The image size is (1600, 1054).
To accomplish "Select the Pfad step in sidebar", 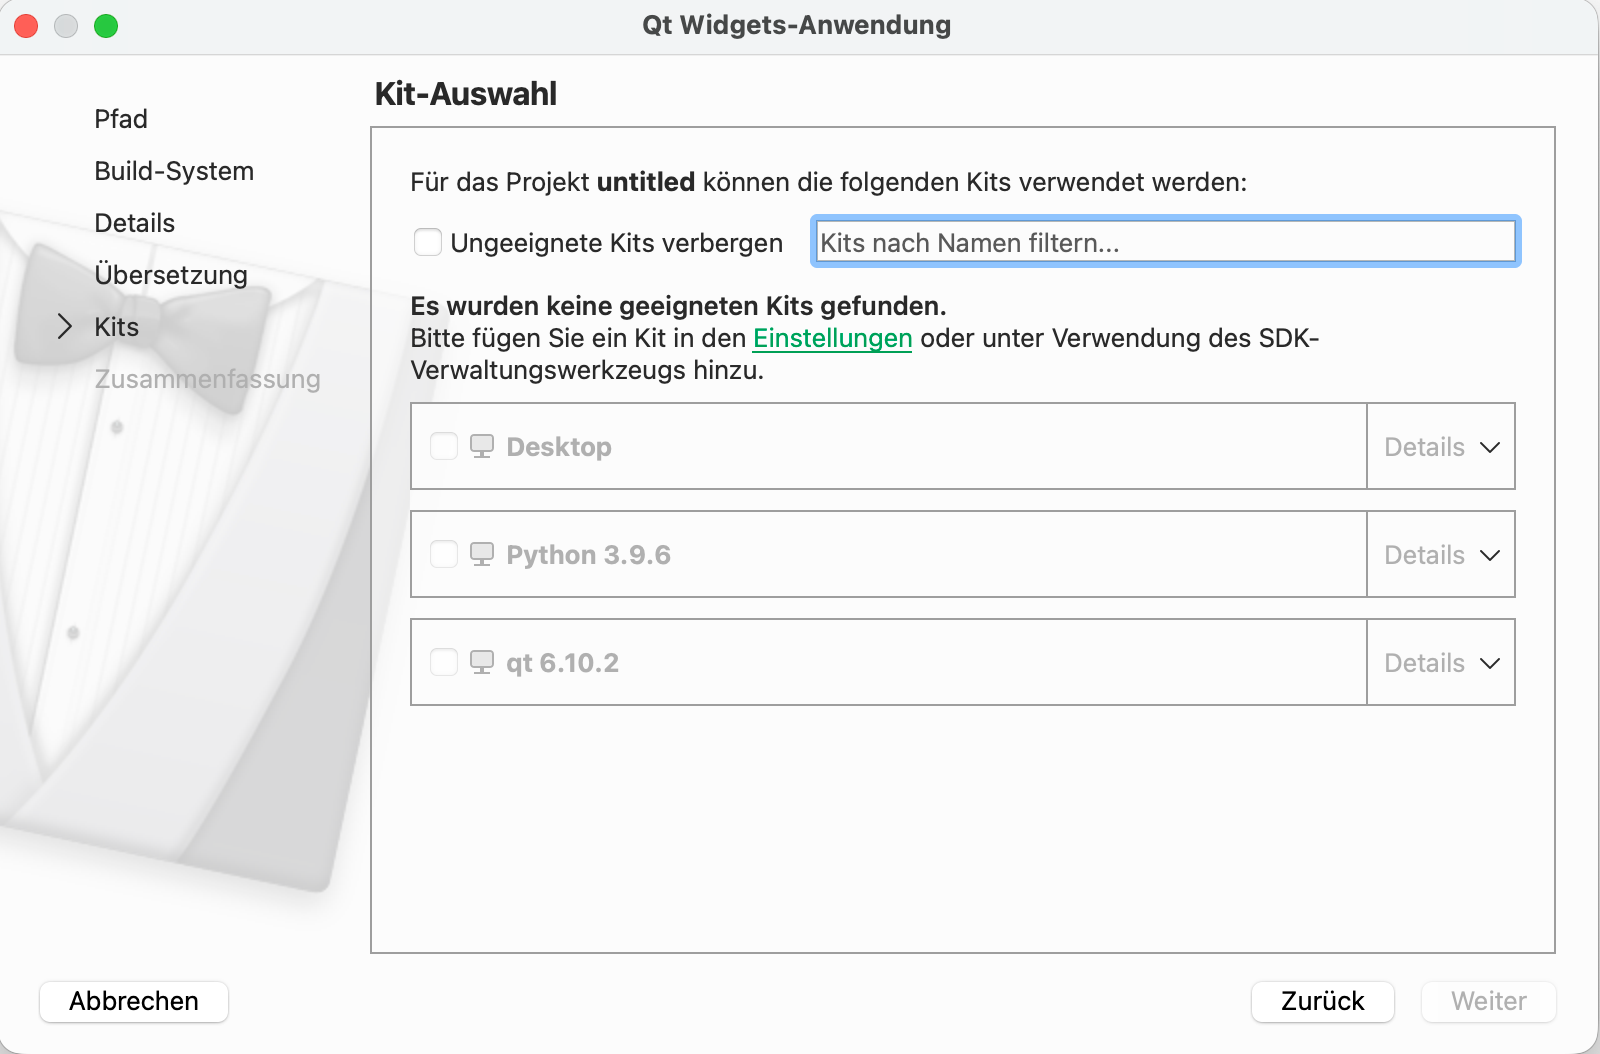I will click(121, 119).
